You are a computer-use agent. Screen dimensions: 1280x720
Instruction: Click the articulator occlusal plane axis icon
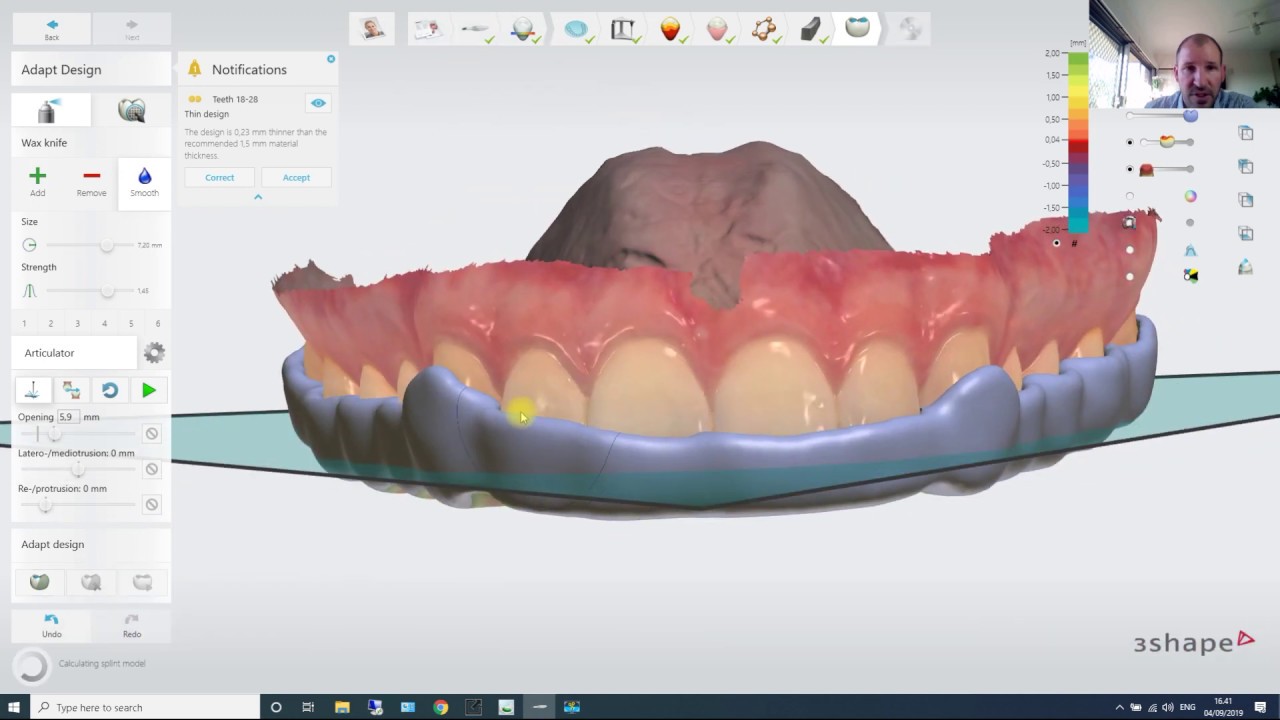32,390
